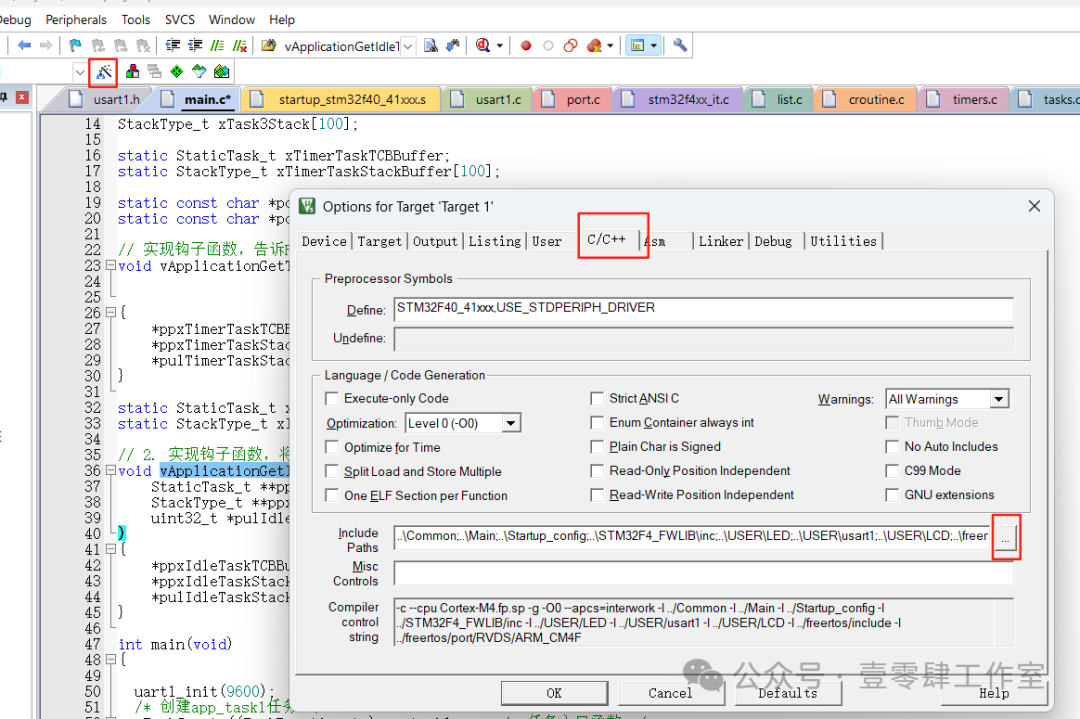Open the breakpoints dropdown arrow

[x=610, y=45]
